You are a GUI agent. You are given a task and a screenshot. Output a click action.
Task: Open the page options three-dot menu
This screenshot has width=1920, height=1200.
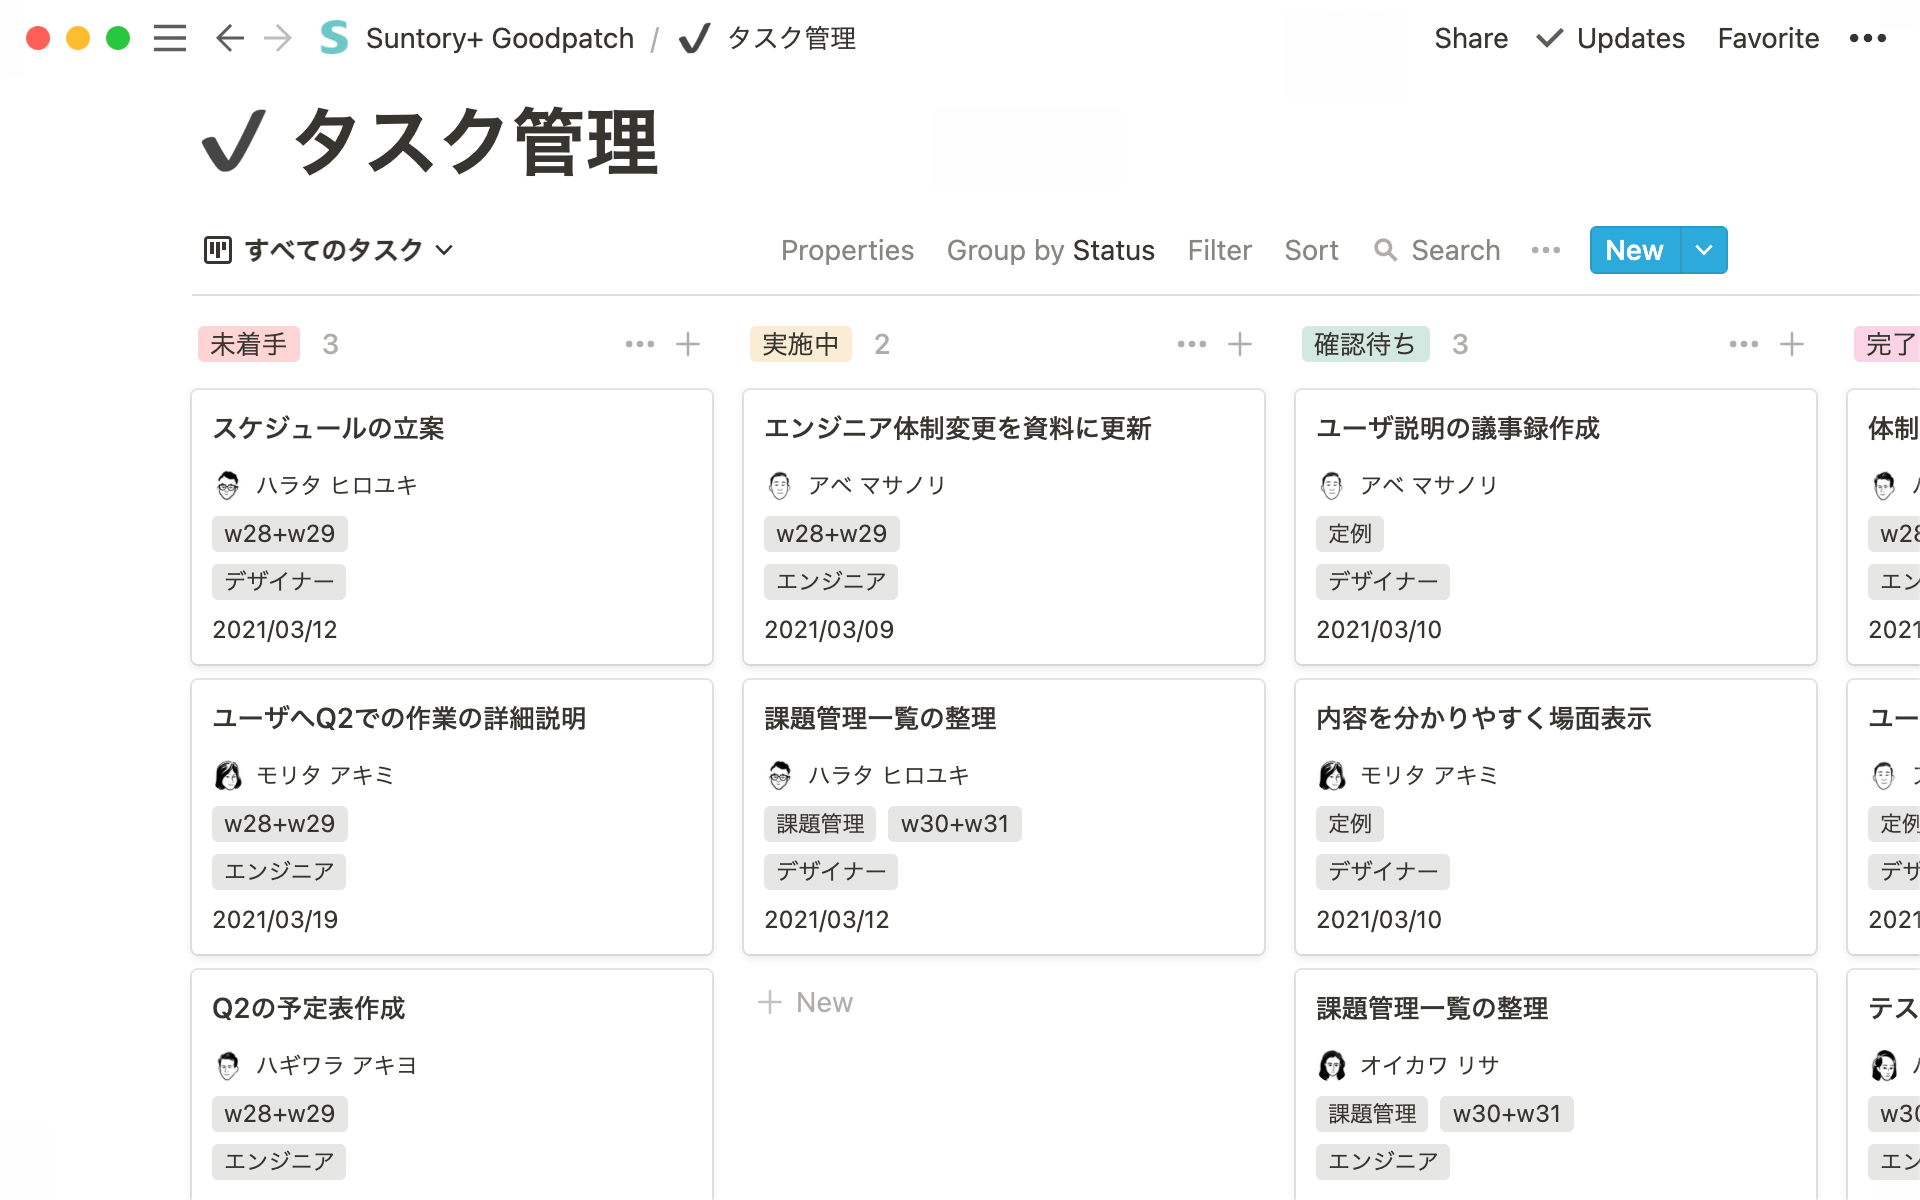1867,38
